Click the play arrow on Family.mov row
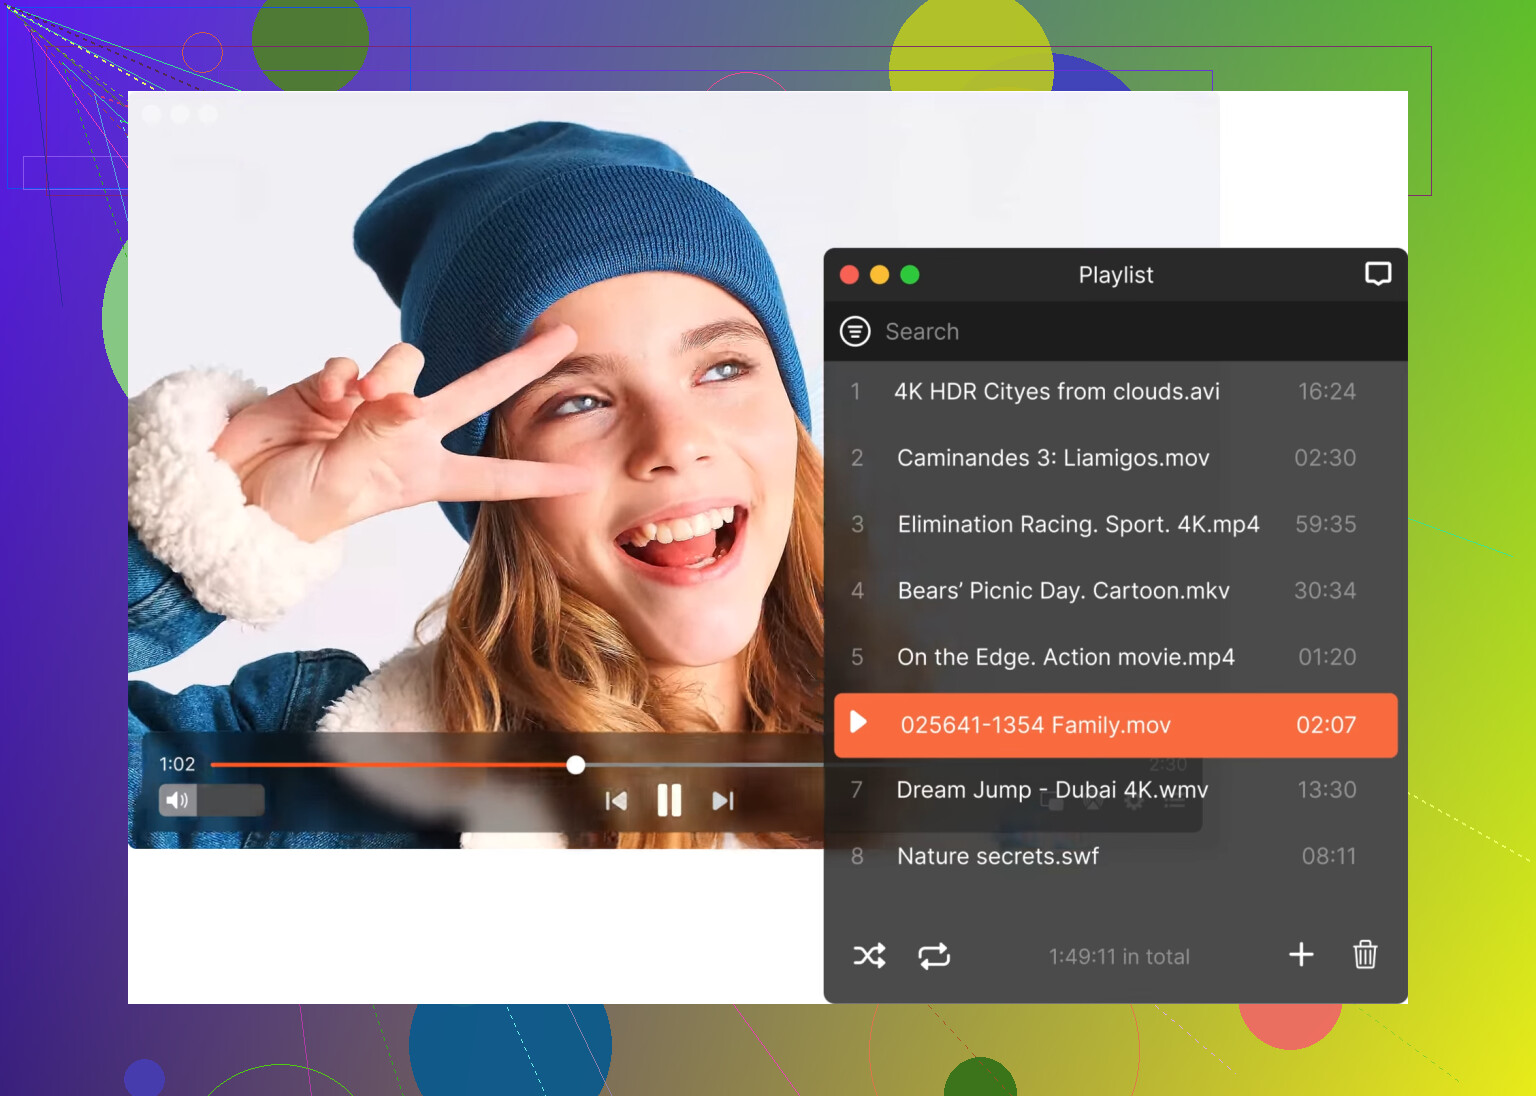The height and width of the screenshot is (1096, 1536). pos(858,722)
